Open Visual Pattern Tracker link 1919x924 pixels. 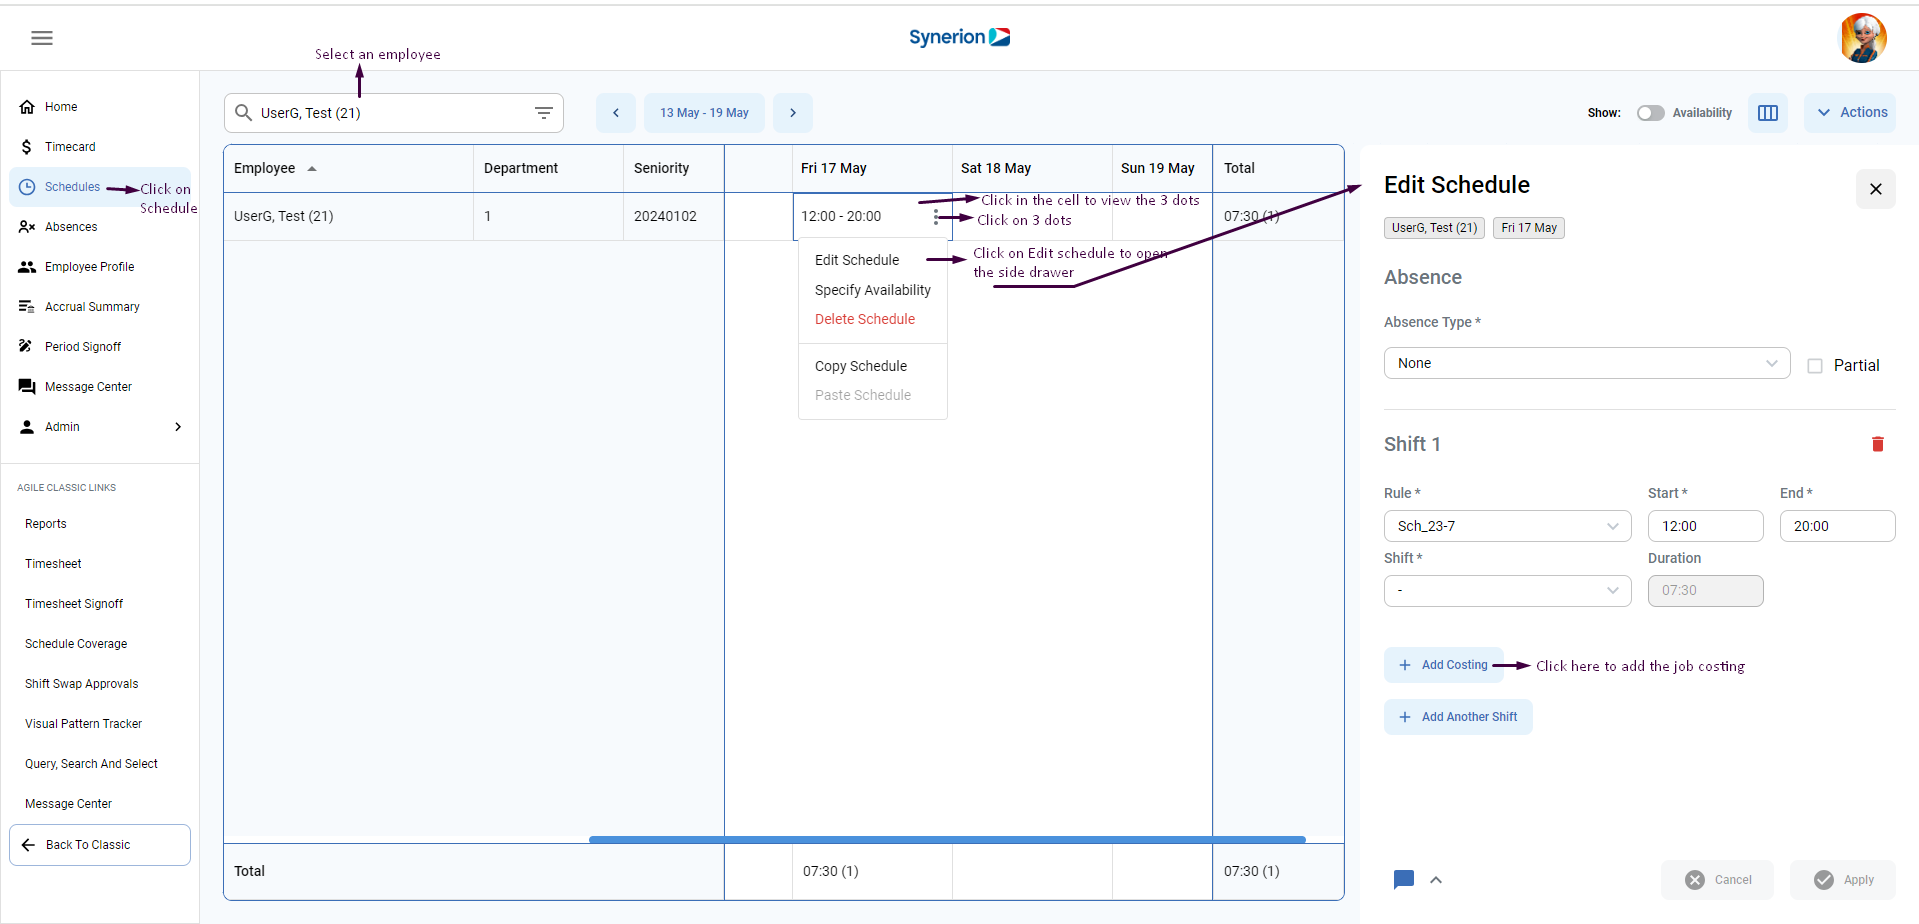click(x=84, y=724)
